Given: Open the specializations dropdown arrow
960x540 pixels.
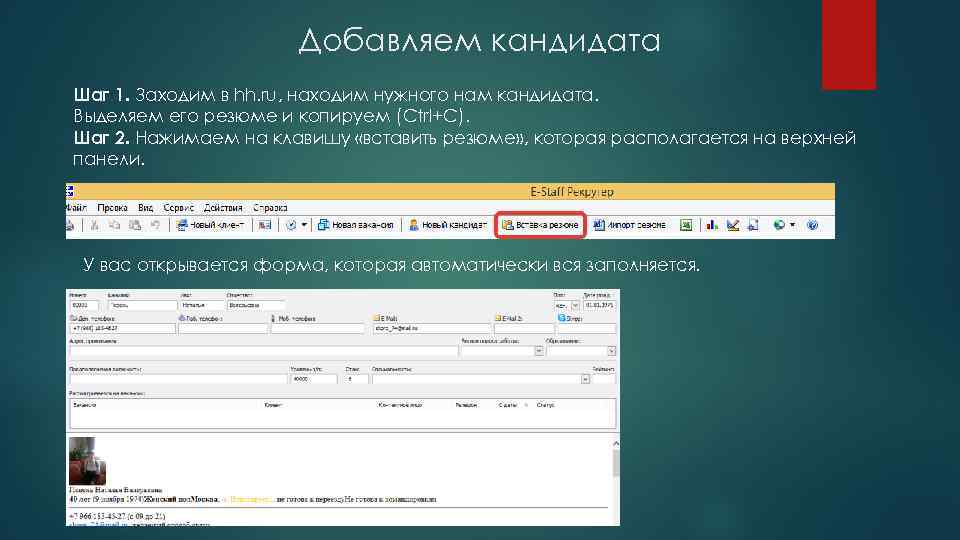Looking at the screenshot, I should 585,379.
